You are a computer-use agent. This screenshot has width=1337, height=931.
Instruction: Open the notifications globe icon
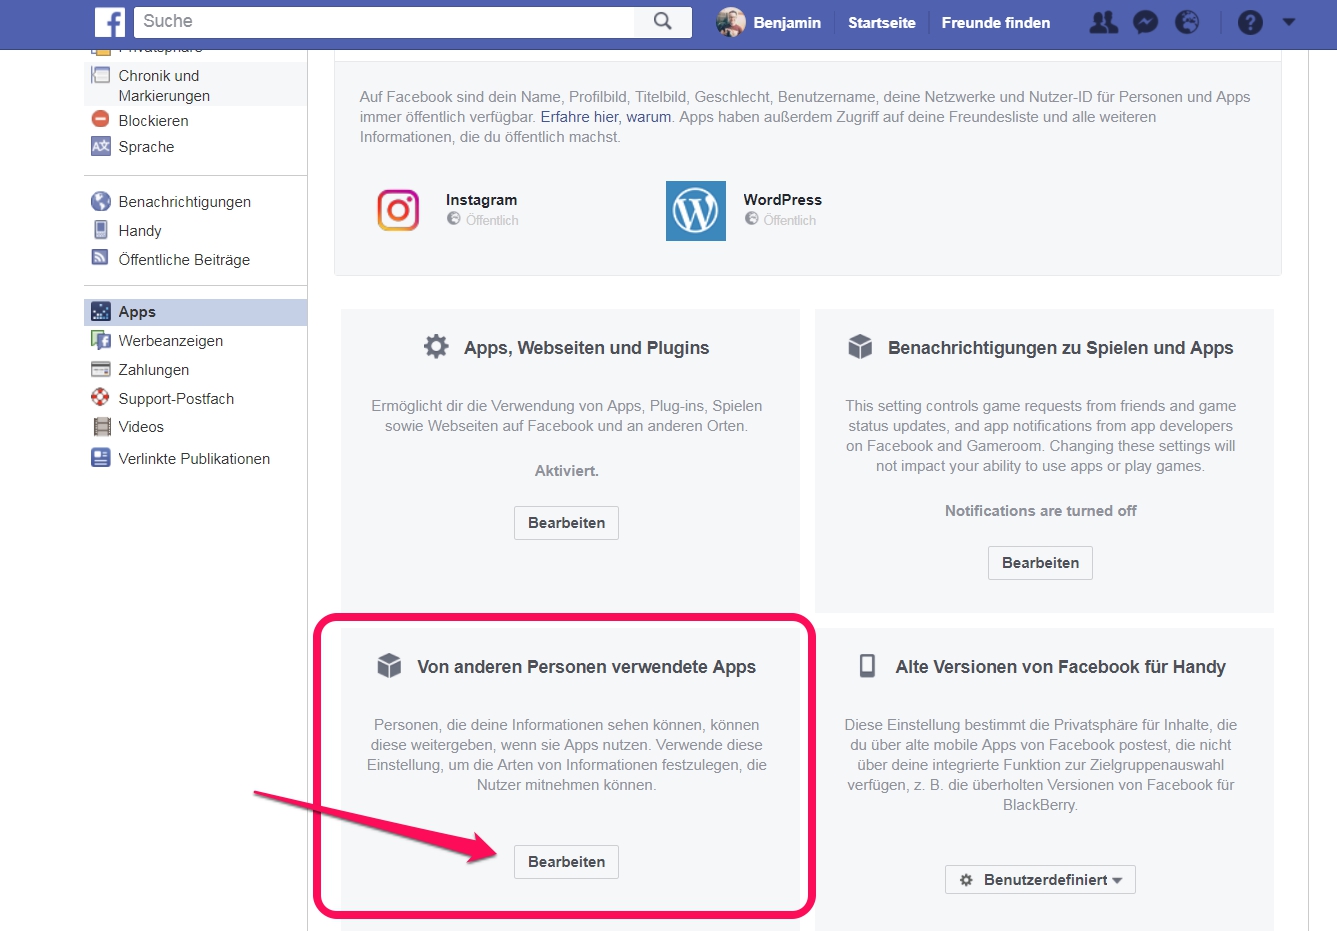point(1187,22)
